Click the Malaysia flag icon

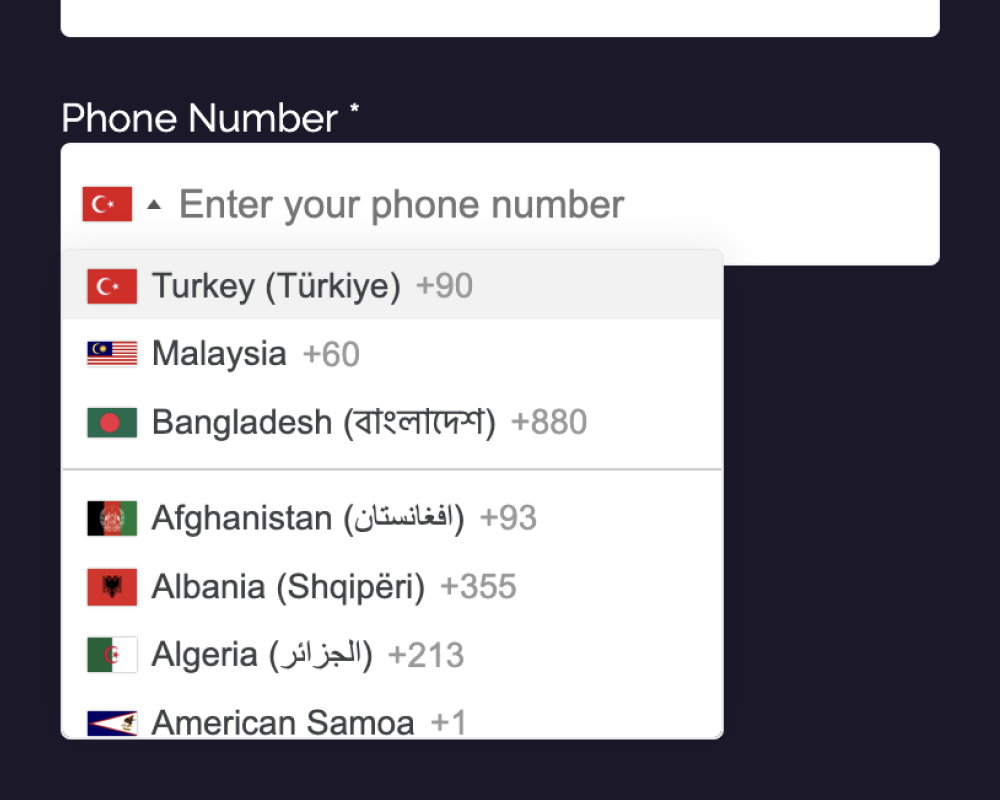[x=112, y=354]
